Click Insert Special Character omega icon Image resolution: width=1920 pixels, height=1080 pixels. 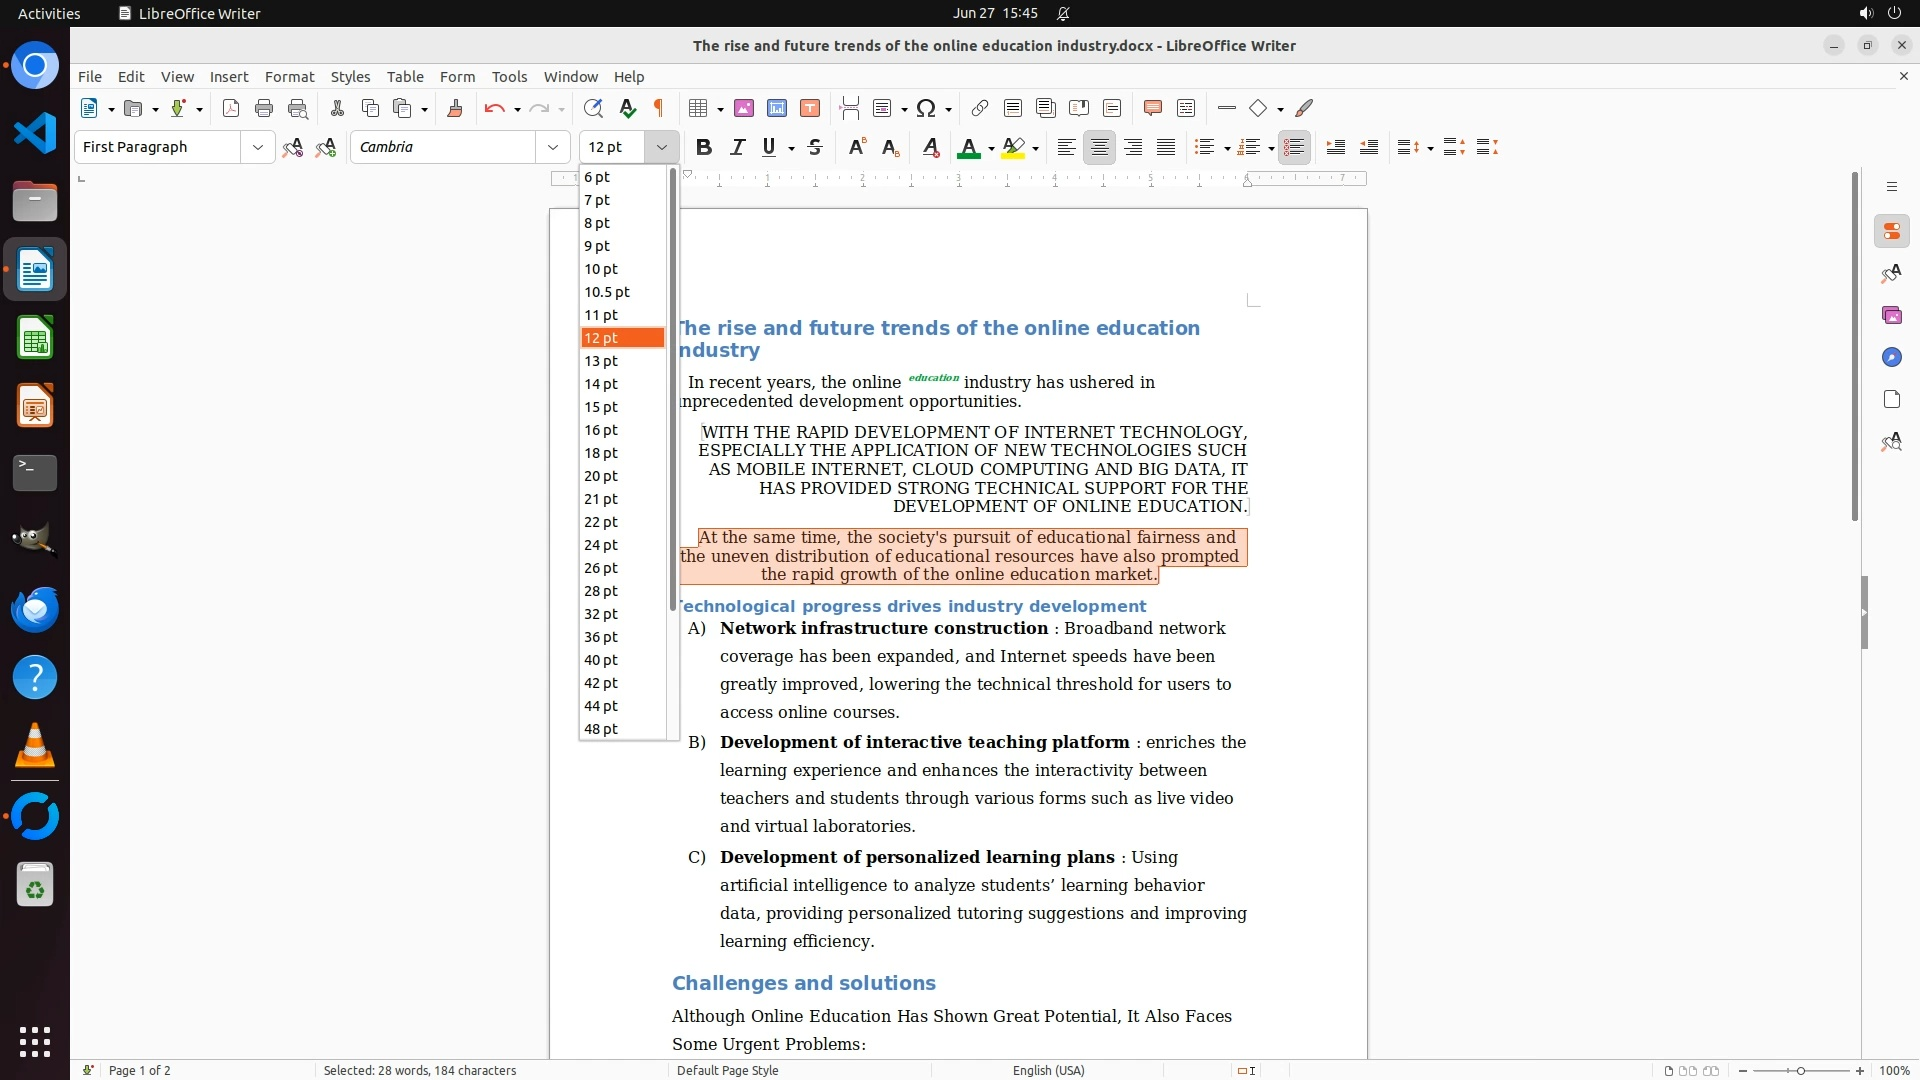(x=926, y=108)
